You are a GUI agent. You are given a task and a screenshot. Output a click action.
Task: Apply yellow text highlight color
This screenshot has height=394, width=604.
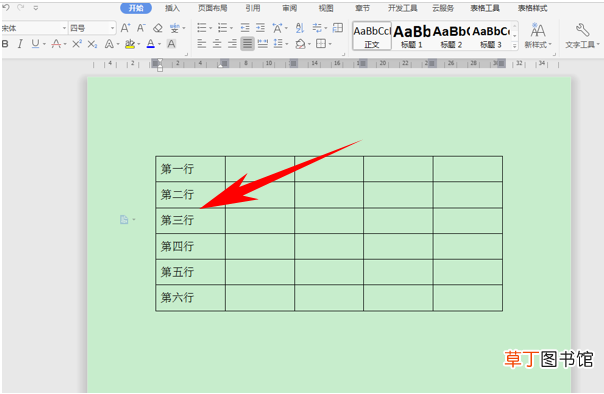tap(130, 44)
